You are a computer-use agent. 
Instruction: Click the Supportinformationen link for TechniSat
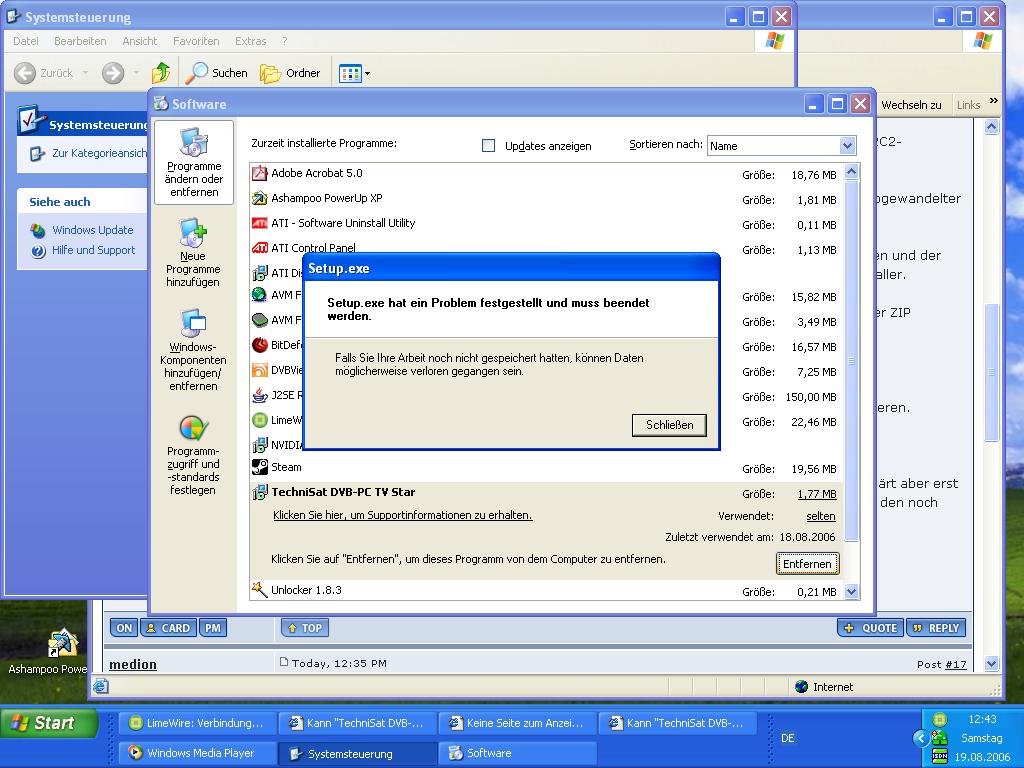(402, 515)
